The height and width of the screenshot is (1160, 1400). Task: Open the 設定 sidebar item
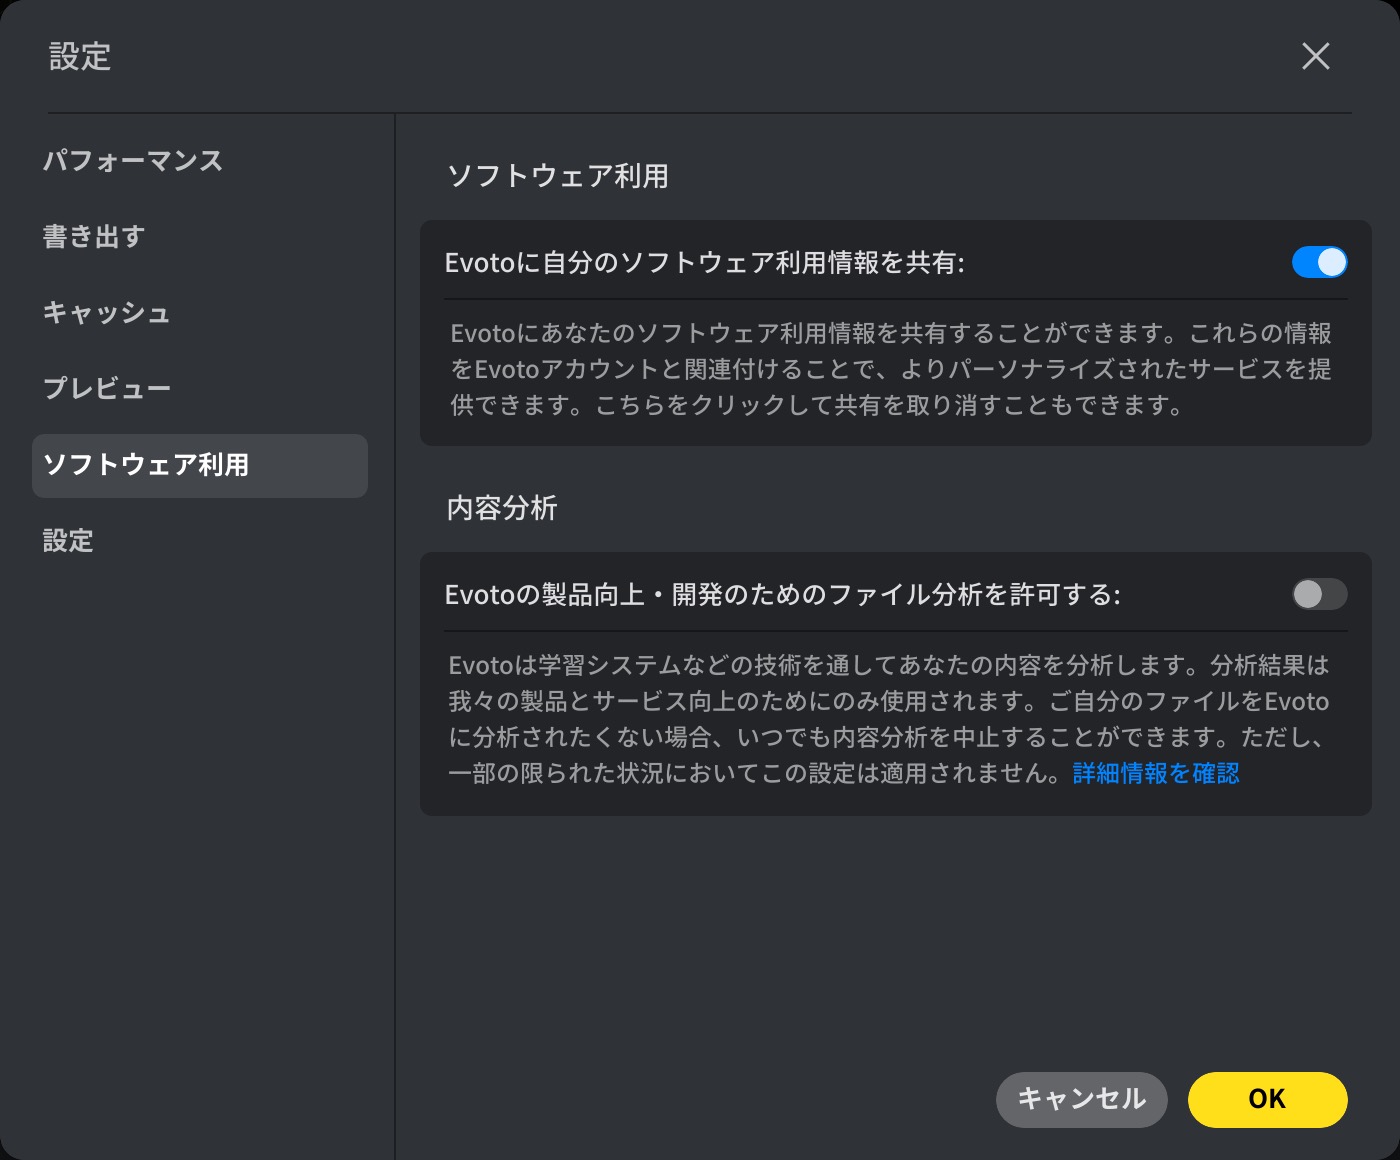68,541
